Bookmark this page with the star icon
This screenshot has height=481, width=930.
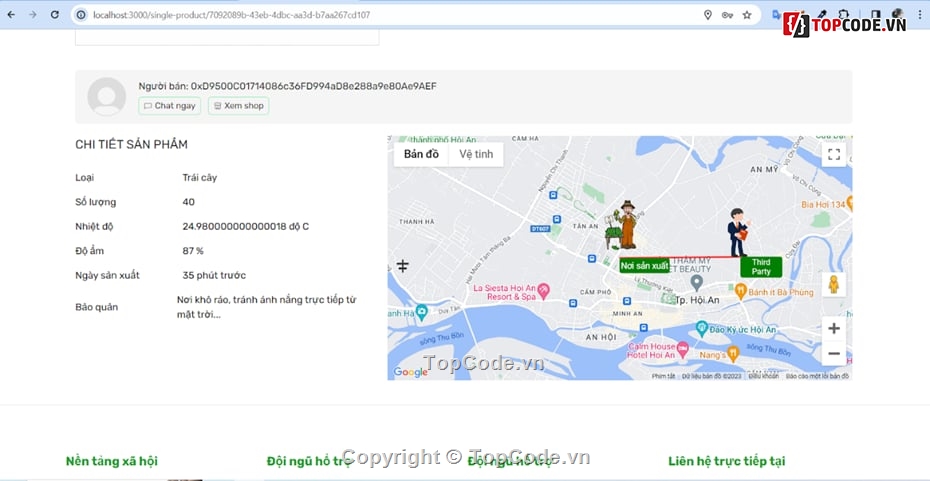tap(746, 15)
